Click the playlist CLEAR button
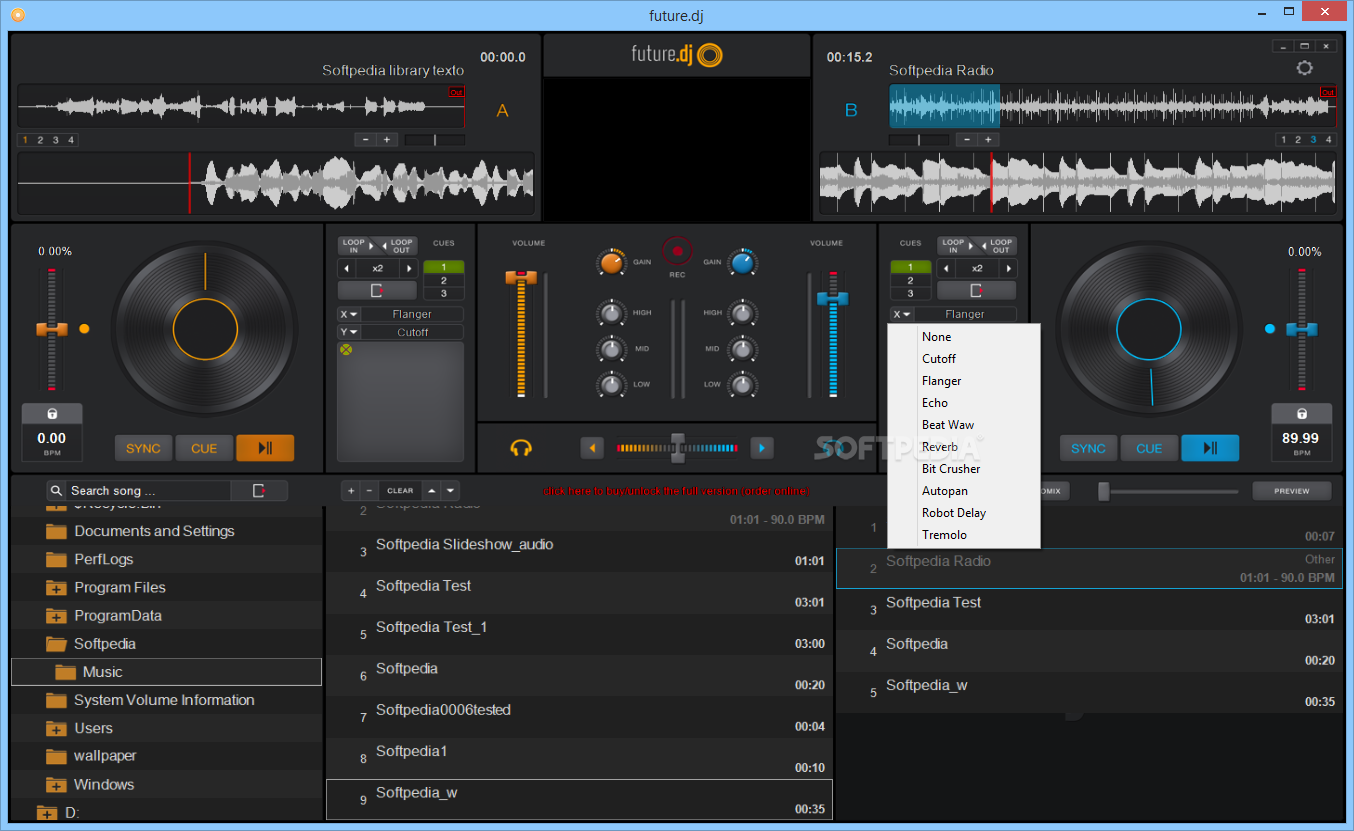Viewport: 1354px width, 831px height. coord(400,491)
